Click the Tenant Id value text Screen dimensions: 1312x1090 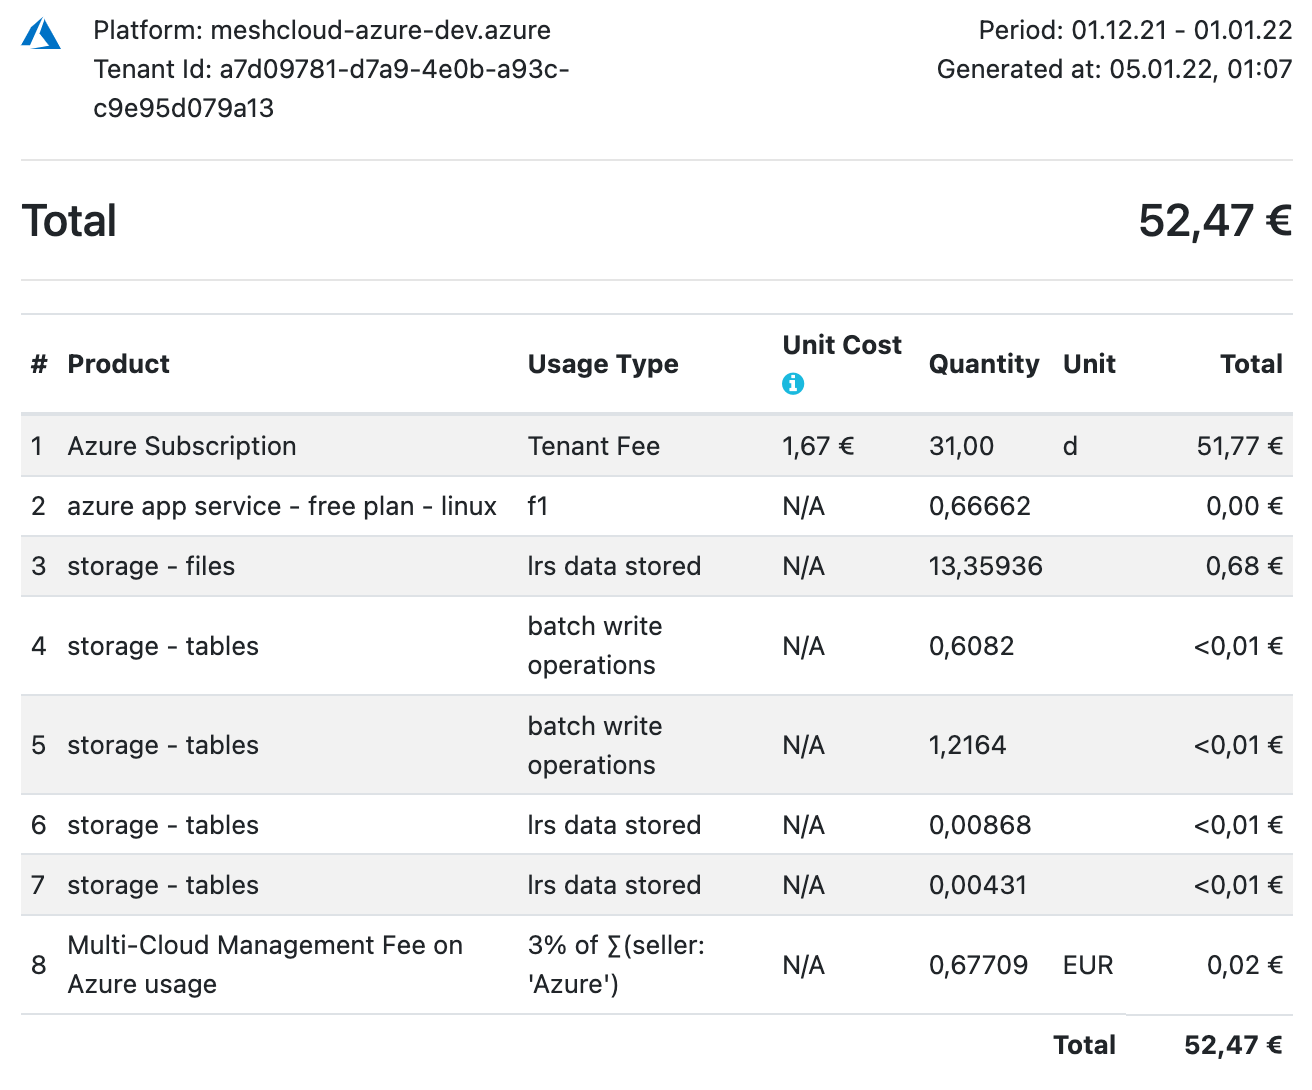pyautogui.click(x=331, y=88)
